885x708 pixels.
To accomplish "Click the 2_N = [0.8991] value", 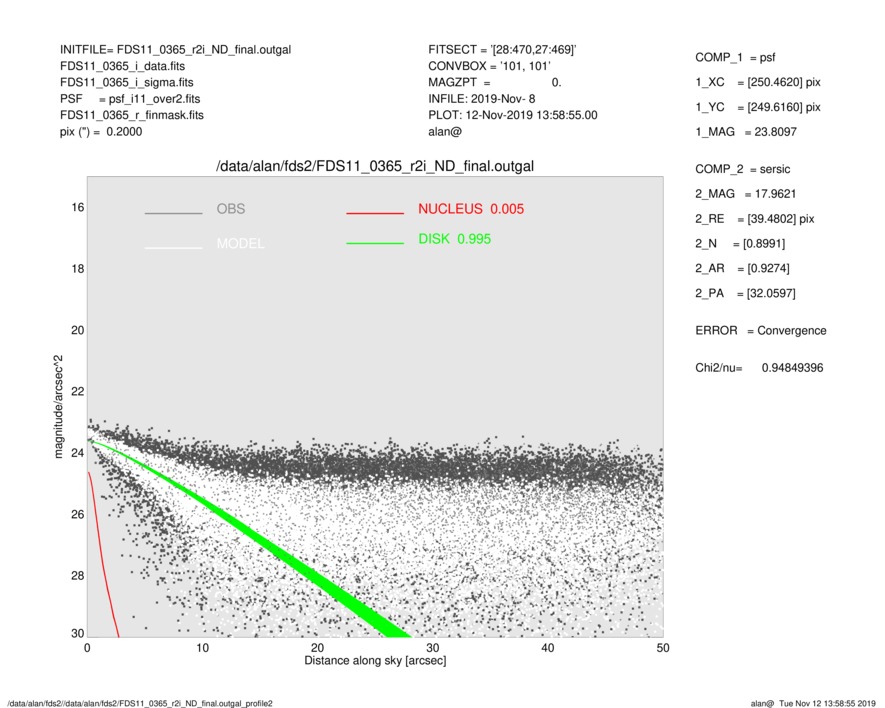I will click(740, 244).
